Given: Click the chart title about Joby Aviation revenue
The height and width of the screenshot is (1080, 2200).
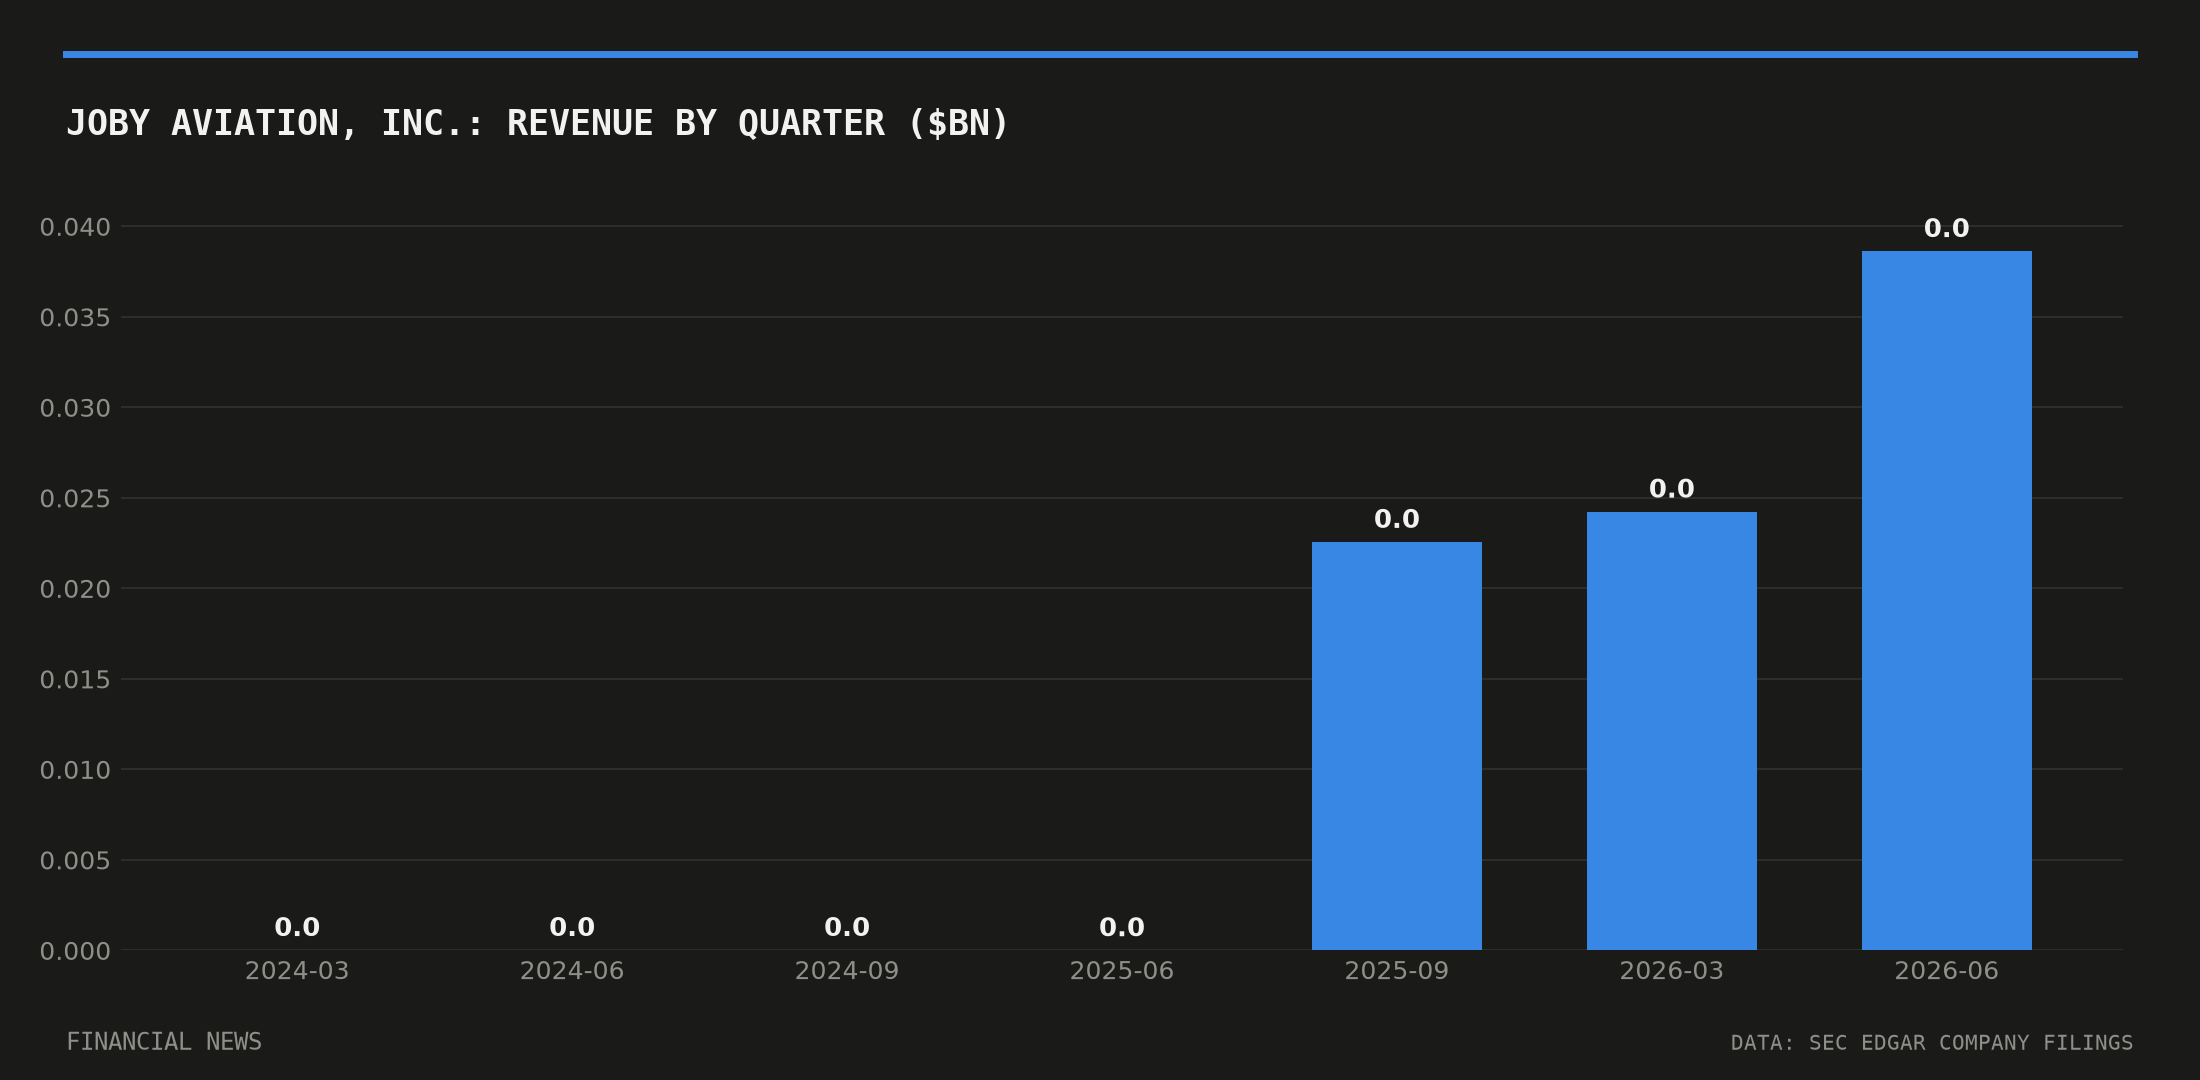Looking at the screenshot, I should click(537, 124).
